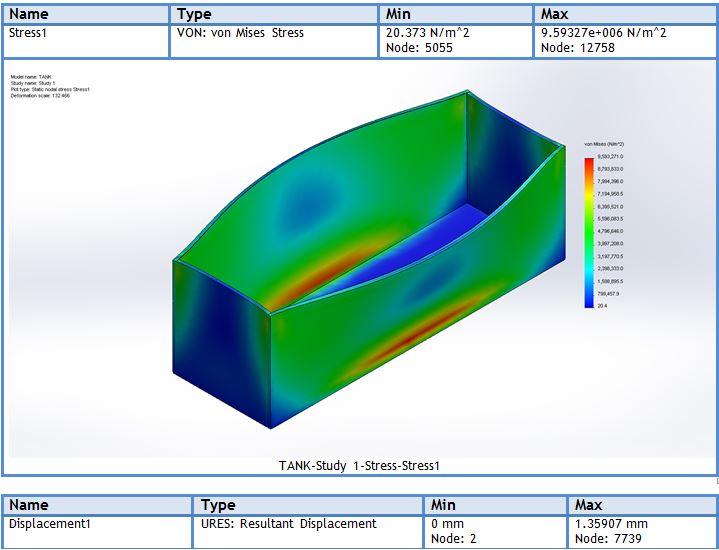Click the 'Model name: TANK' annotation
The width and height of the screenshot is (719, 550).
click(31, 77)
